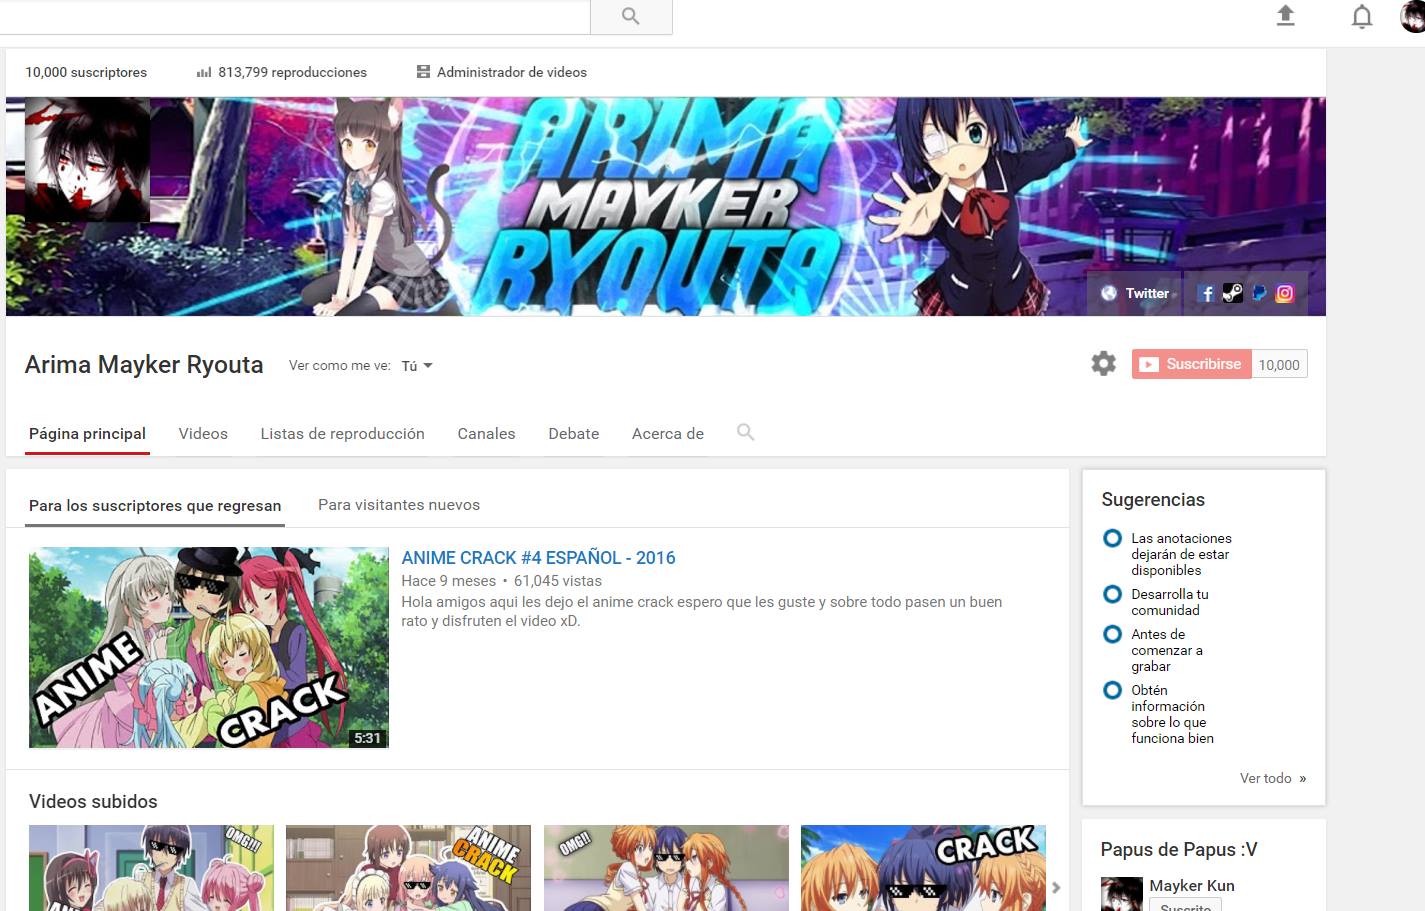1425x911 pixels.
Task: Click the channel profile picture on banner
Action: tap(87, 159)
